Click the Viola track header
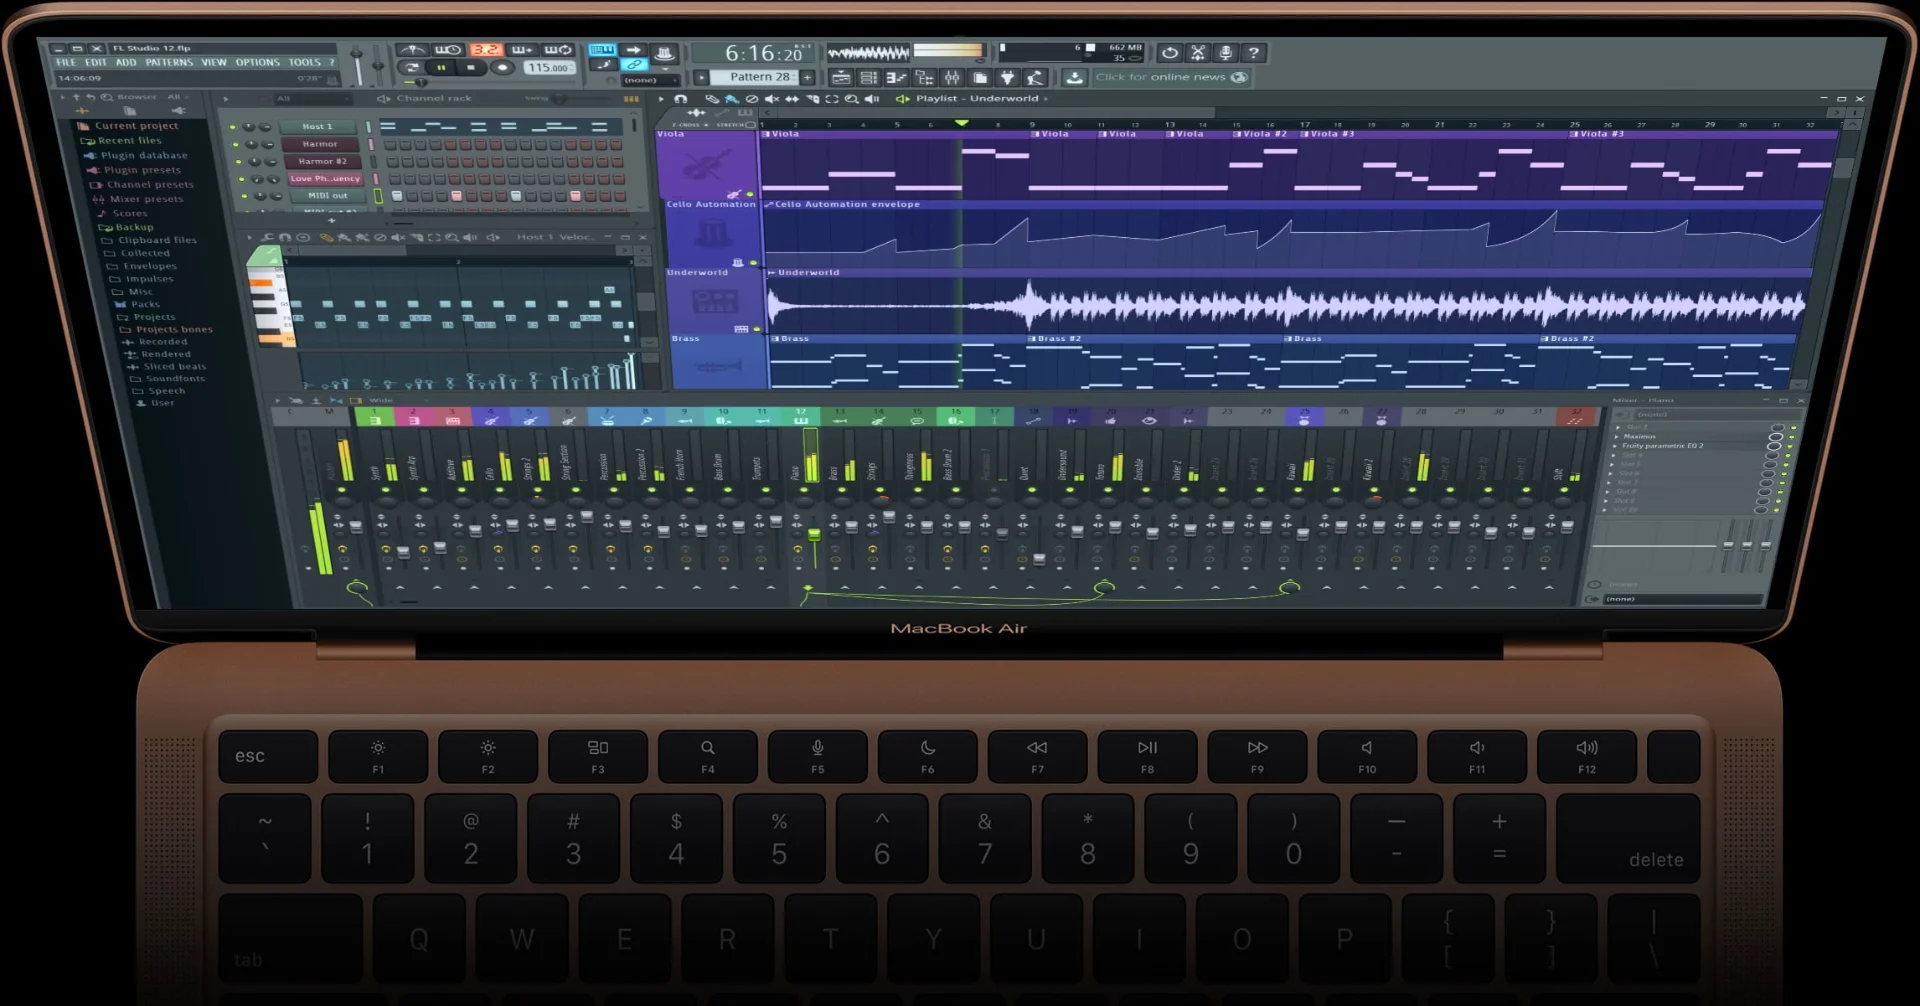This screenshot has width=1920, height=1006. (x=708, y=163)
